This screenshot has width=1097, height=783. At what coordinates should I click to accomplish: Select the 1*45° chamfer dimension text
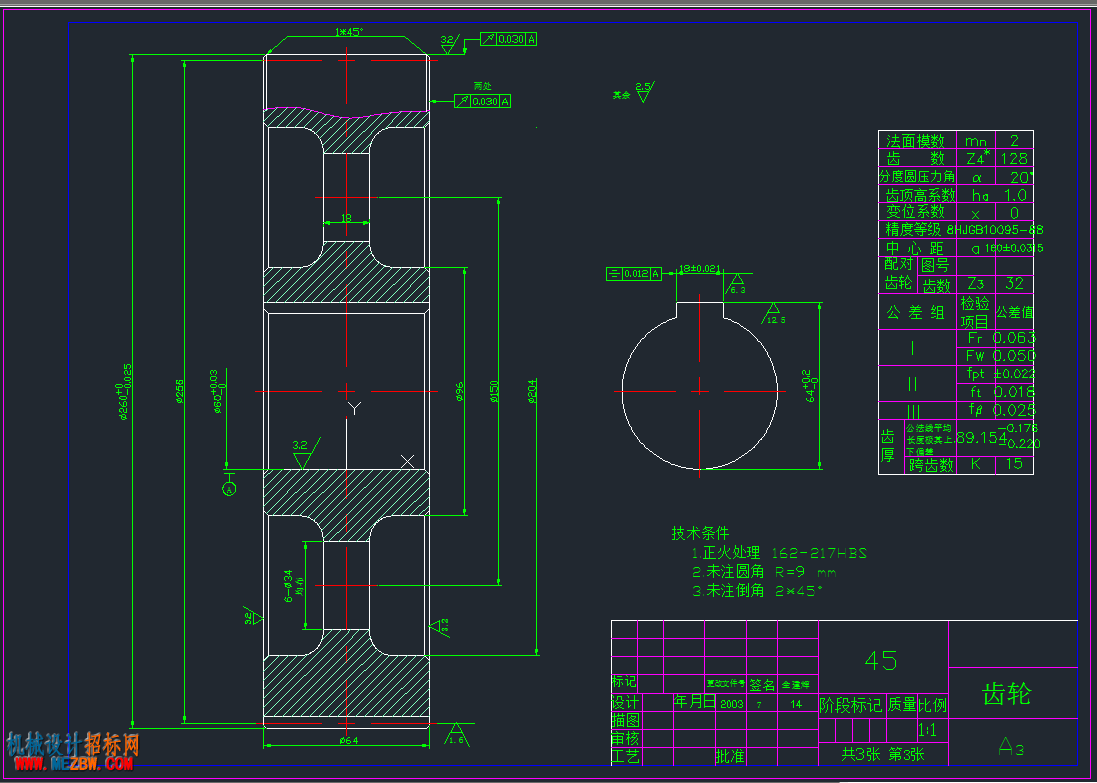pyautogui.click(x=349, y=32)
